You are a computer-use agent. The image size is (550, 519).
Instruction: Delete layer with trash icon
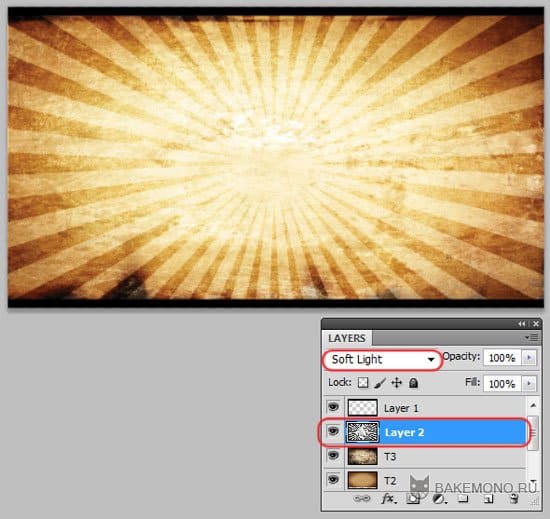point(514,498)
